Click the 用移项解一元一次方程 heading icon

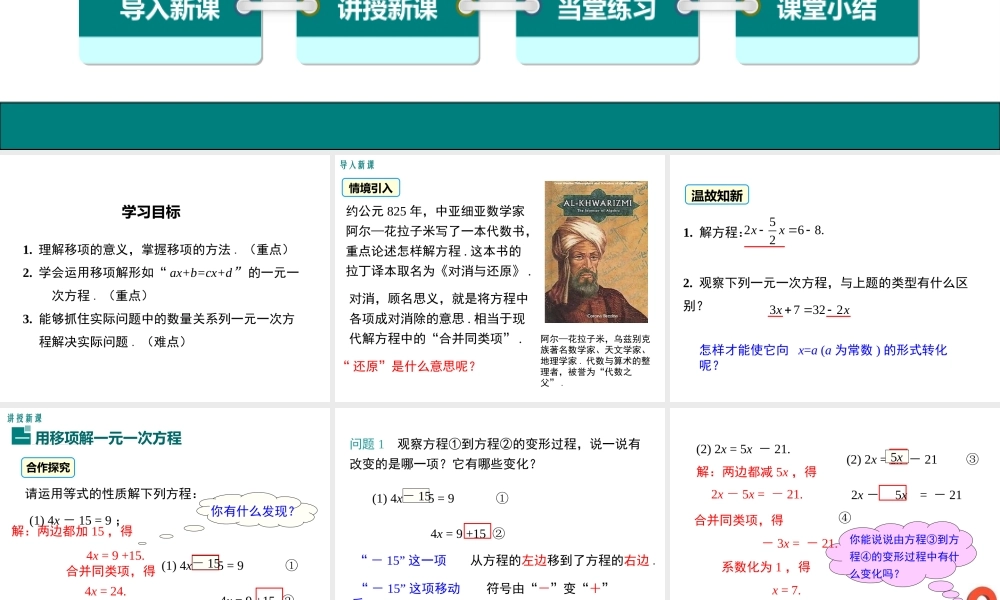20,436
